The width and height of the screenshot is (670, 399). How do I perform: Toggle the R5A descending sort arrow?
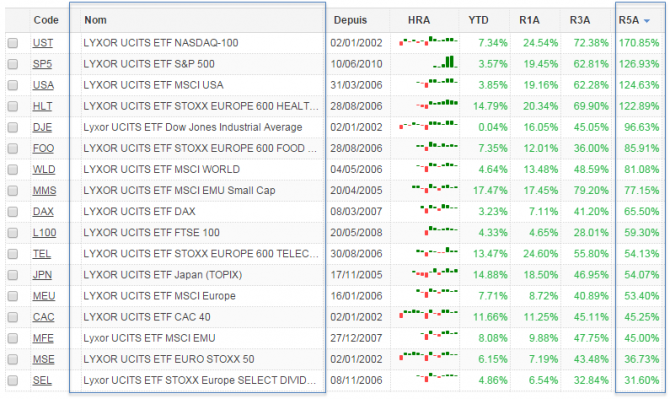pyautogui.click(x=646, y=21)
